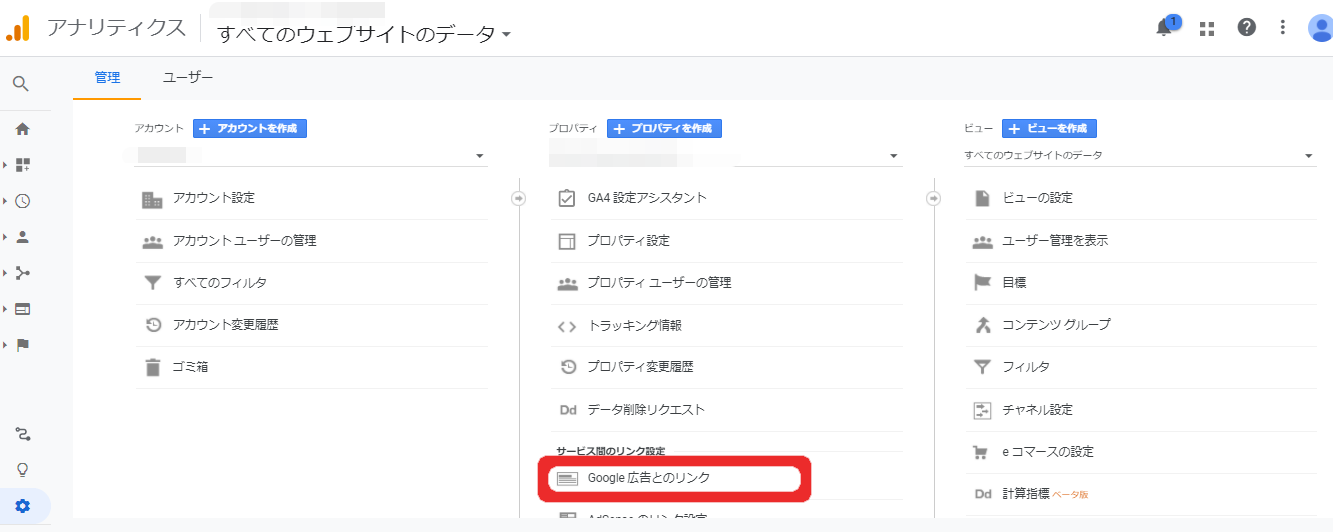Expand the Acquisition section arrow in sidebar
Image resolution: width=1333 pixels, height=532 pixels.
click(5, 273)
